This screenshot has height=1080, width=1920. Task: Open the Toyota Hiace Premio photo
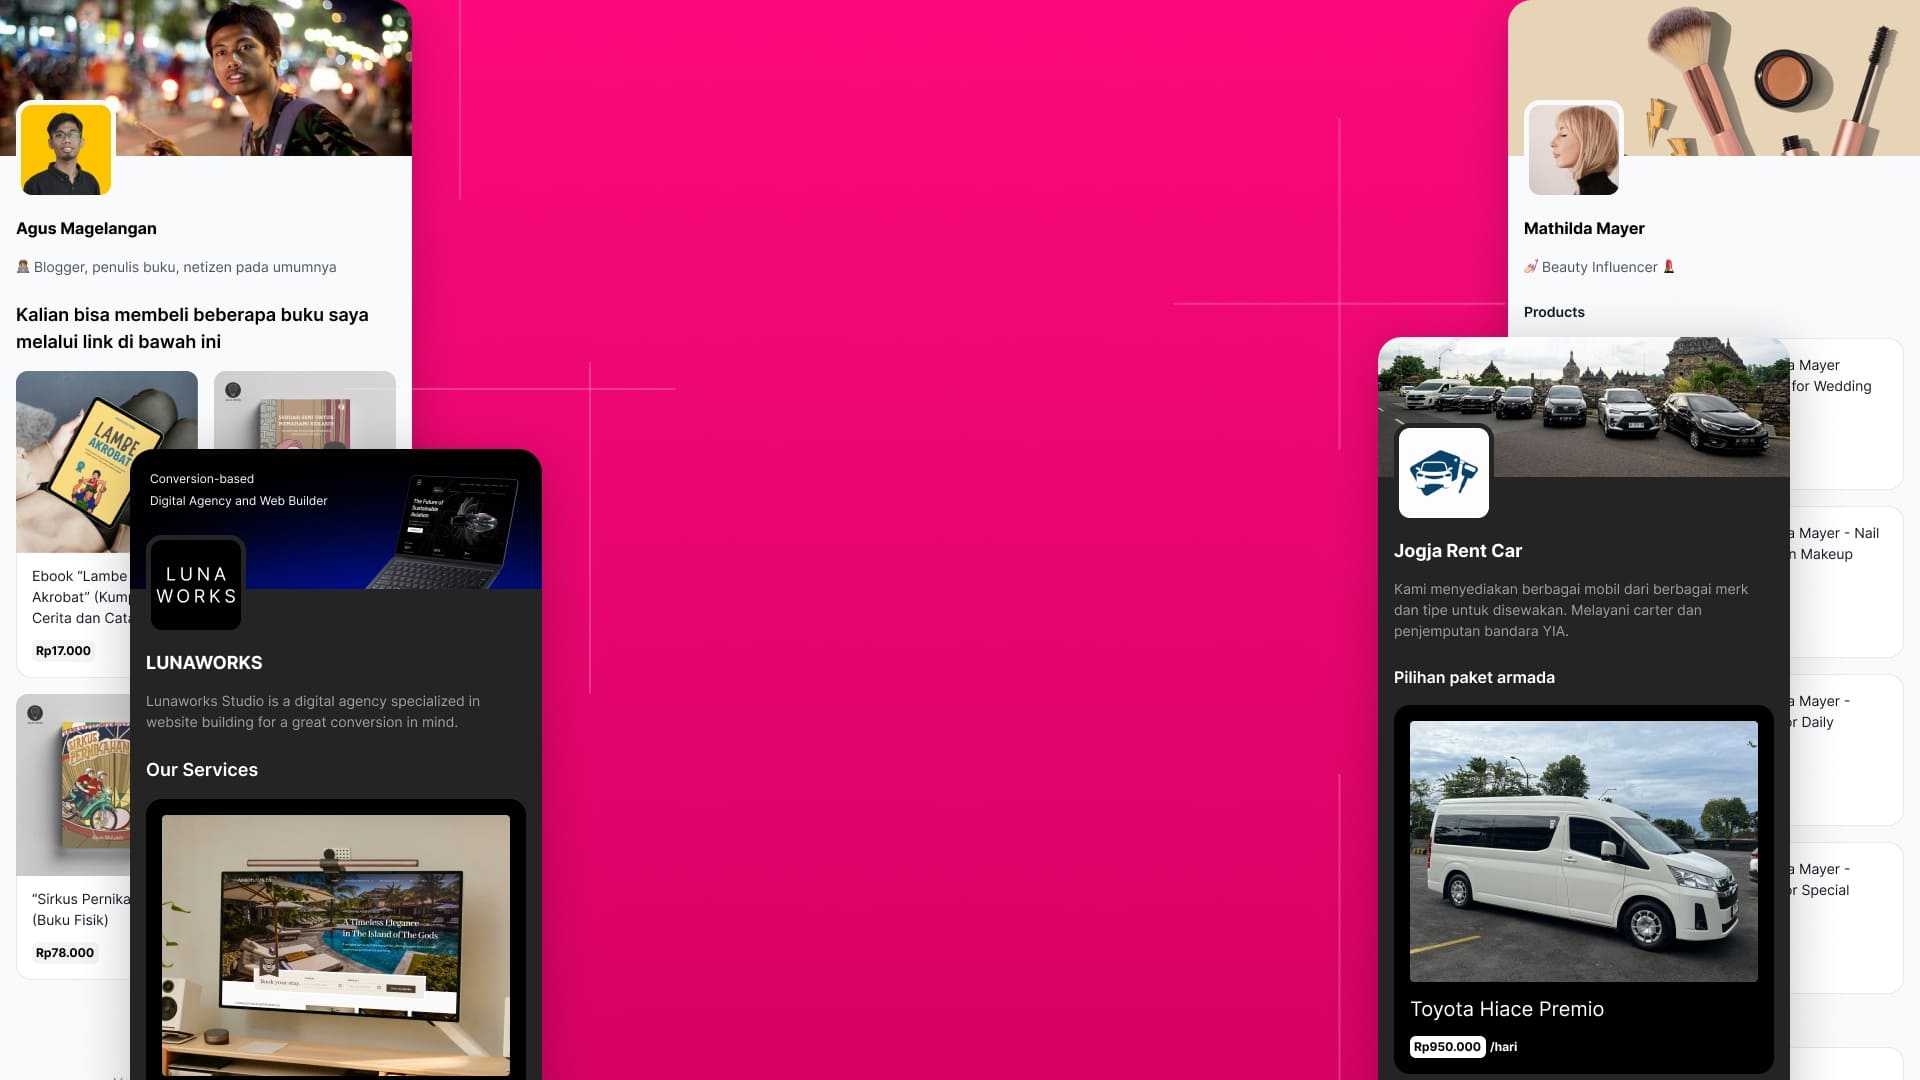pyautogui.click(x=1583, y=851)
